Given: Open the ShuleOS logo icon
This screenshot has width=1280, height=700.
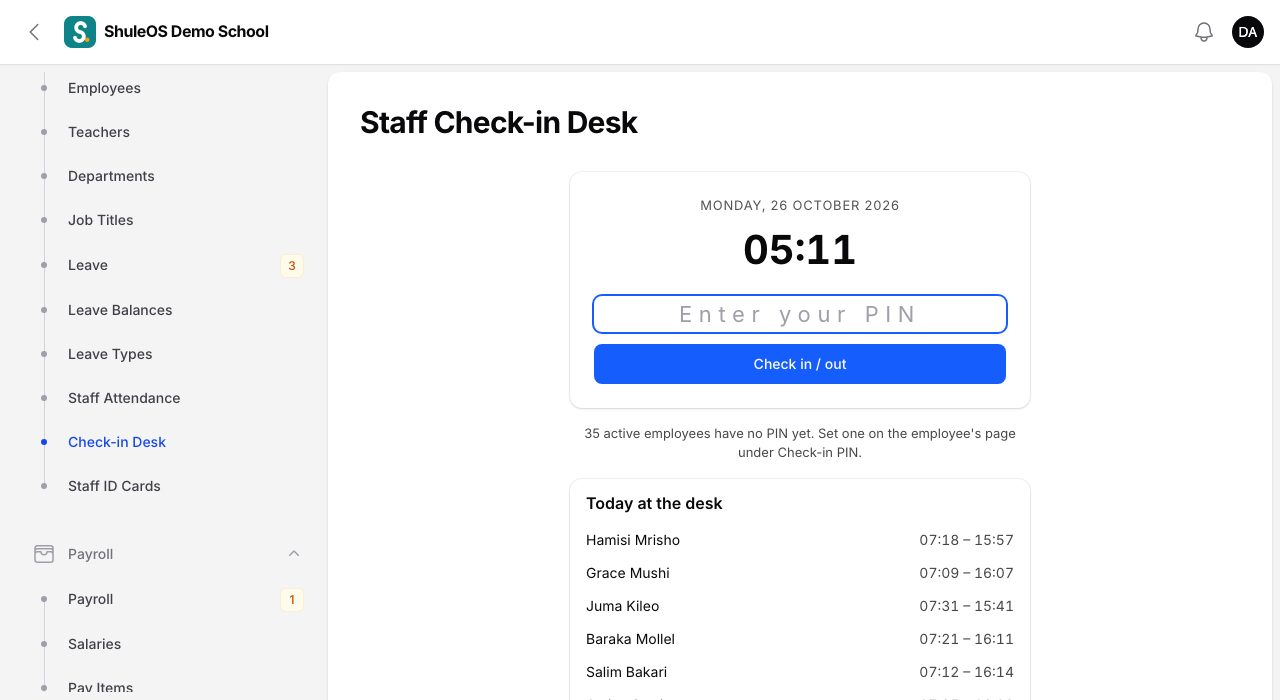Looking at the screenshot, I should point(80,32).
